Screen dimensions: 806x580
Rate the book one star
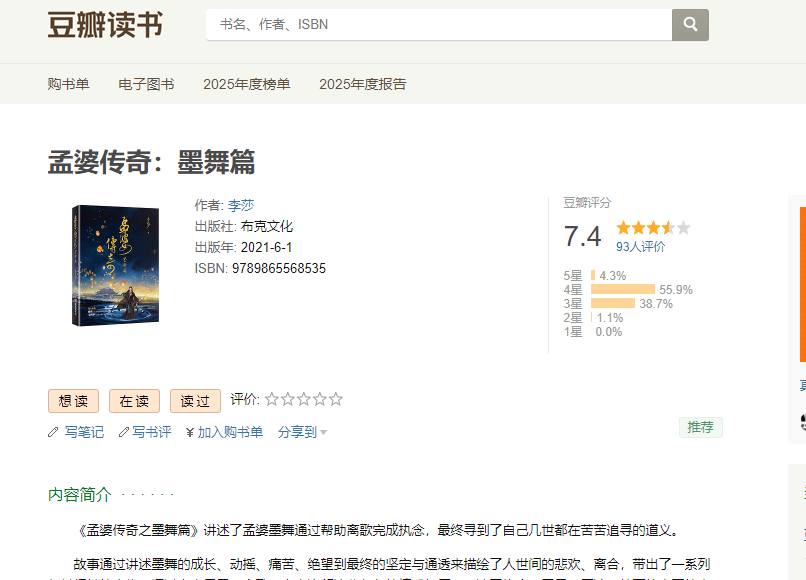[x=272, y=400]
